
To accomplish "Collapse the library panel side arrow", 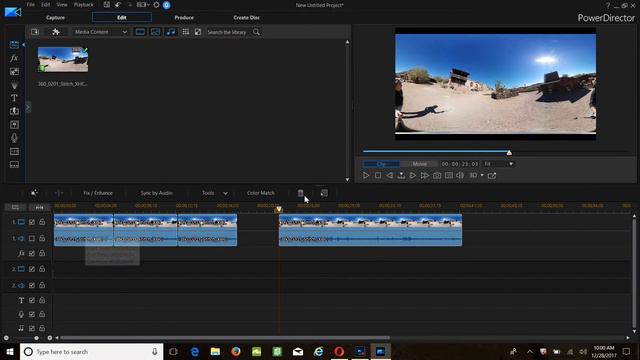I will (x=28, y=107).
